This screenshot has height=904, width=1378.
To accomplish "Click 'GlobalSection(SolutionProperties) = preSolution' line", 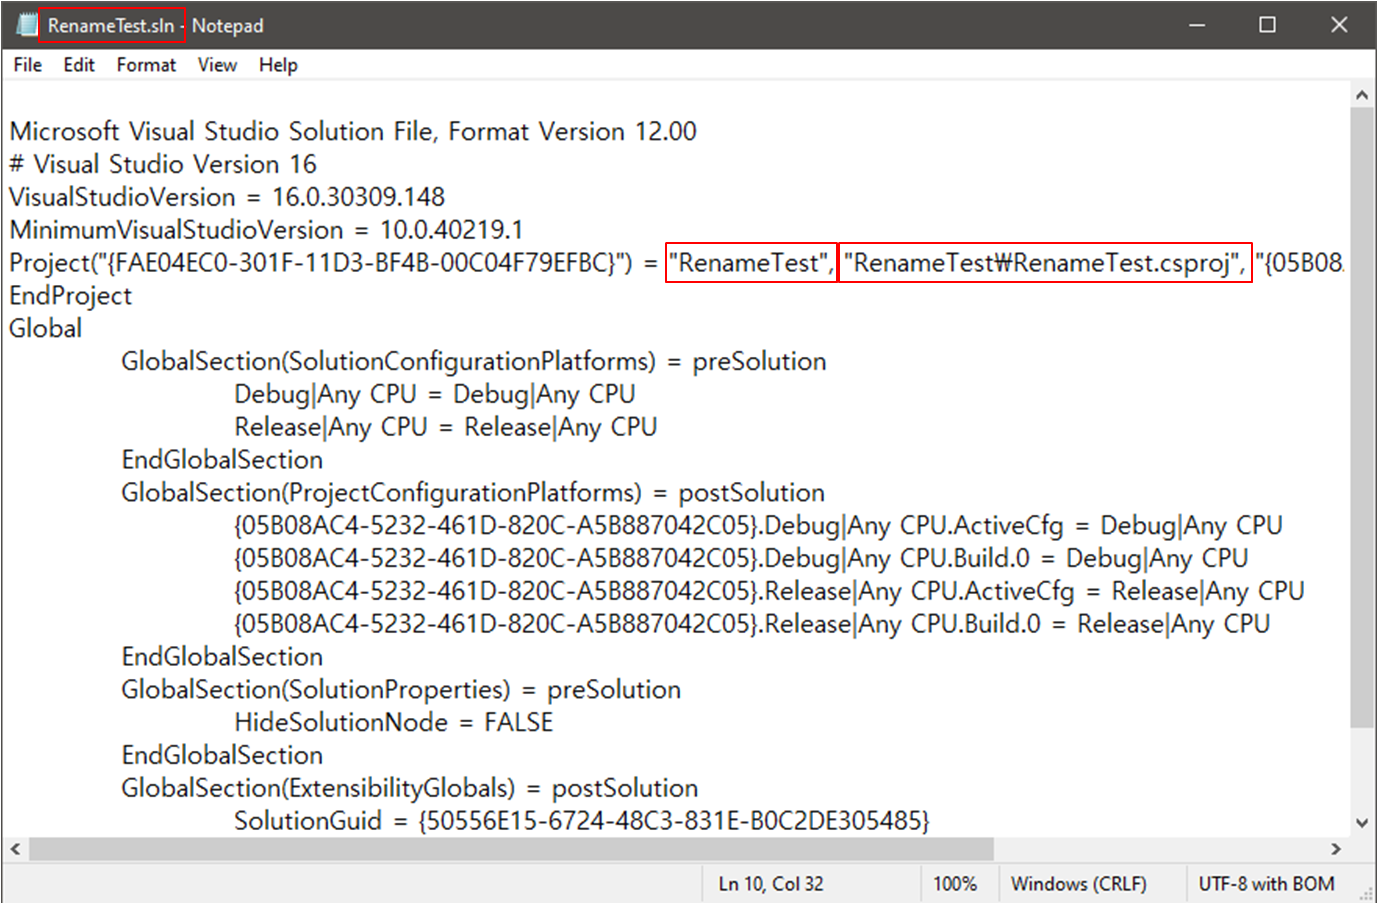I will (x=401, y=690).
